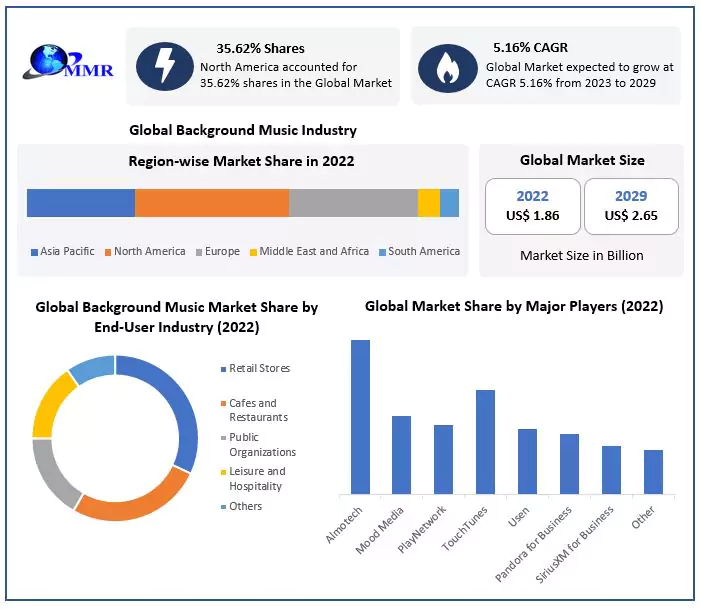
Task: Click the Middle East and Africa legend marker
Action: point(253,252)
